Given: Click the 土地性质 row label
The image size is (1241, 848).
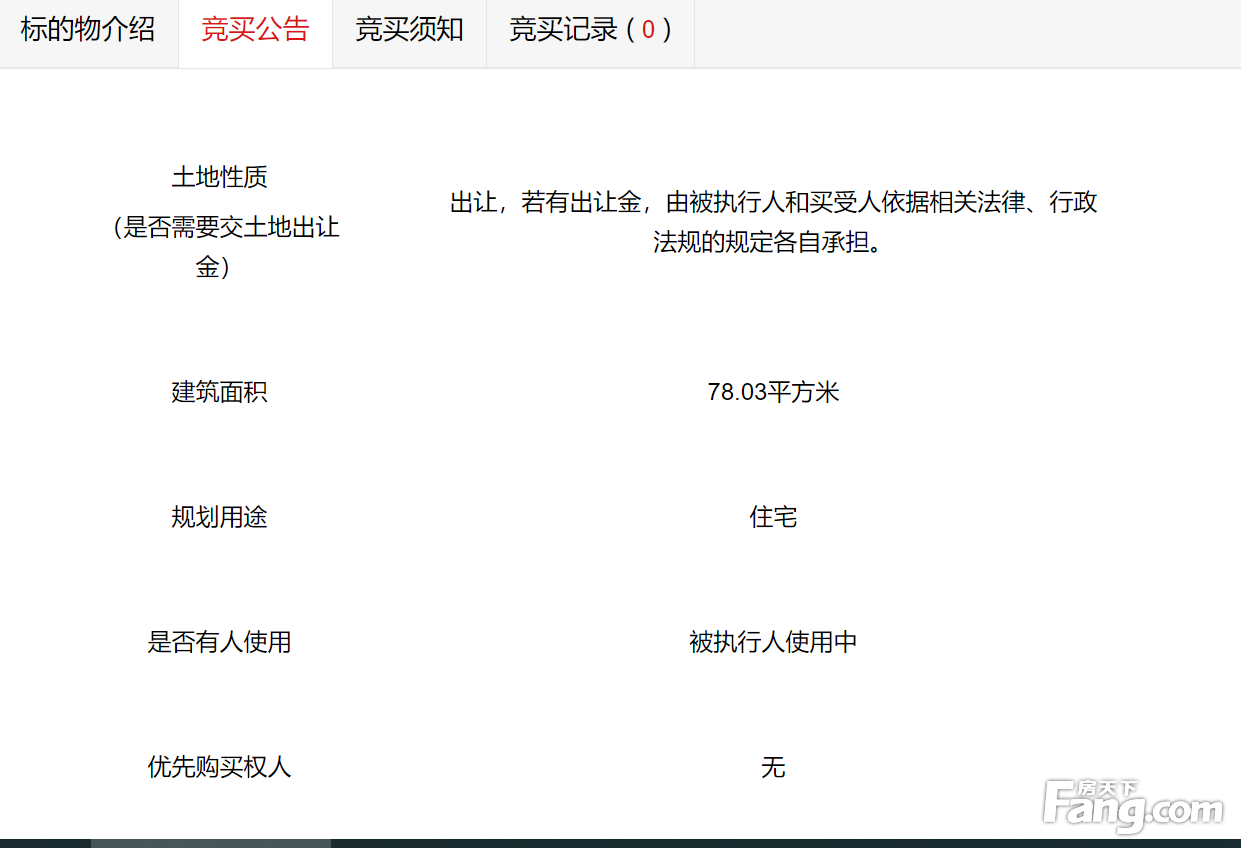Looking at the screenshot, I should (219, 178).
